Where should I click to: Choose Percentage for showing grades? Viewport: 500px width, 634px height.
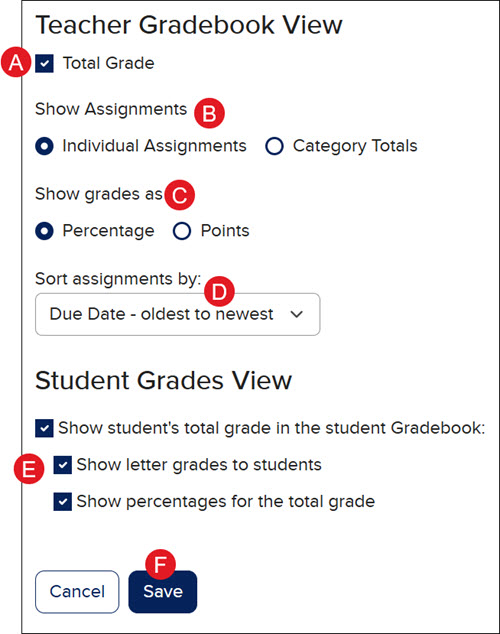click(x=44, y=231)
